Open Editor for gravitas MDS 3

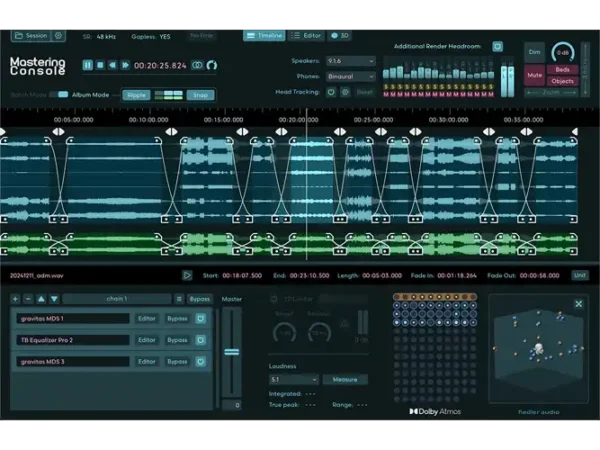click(x=147, y=362)
